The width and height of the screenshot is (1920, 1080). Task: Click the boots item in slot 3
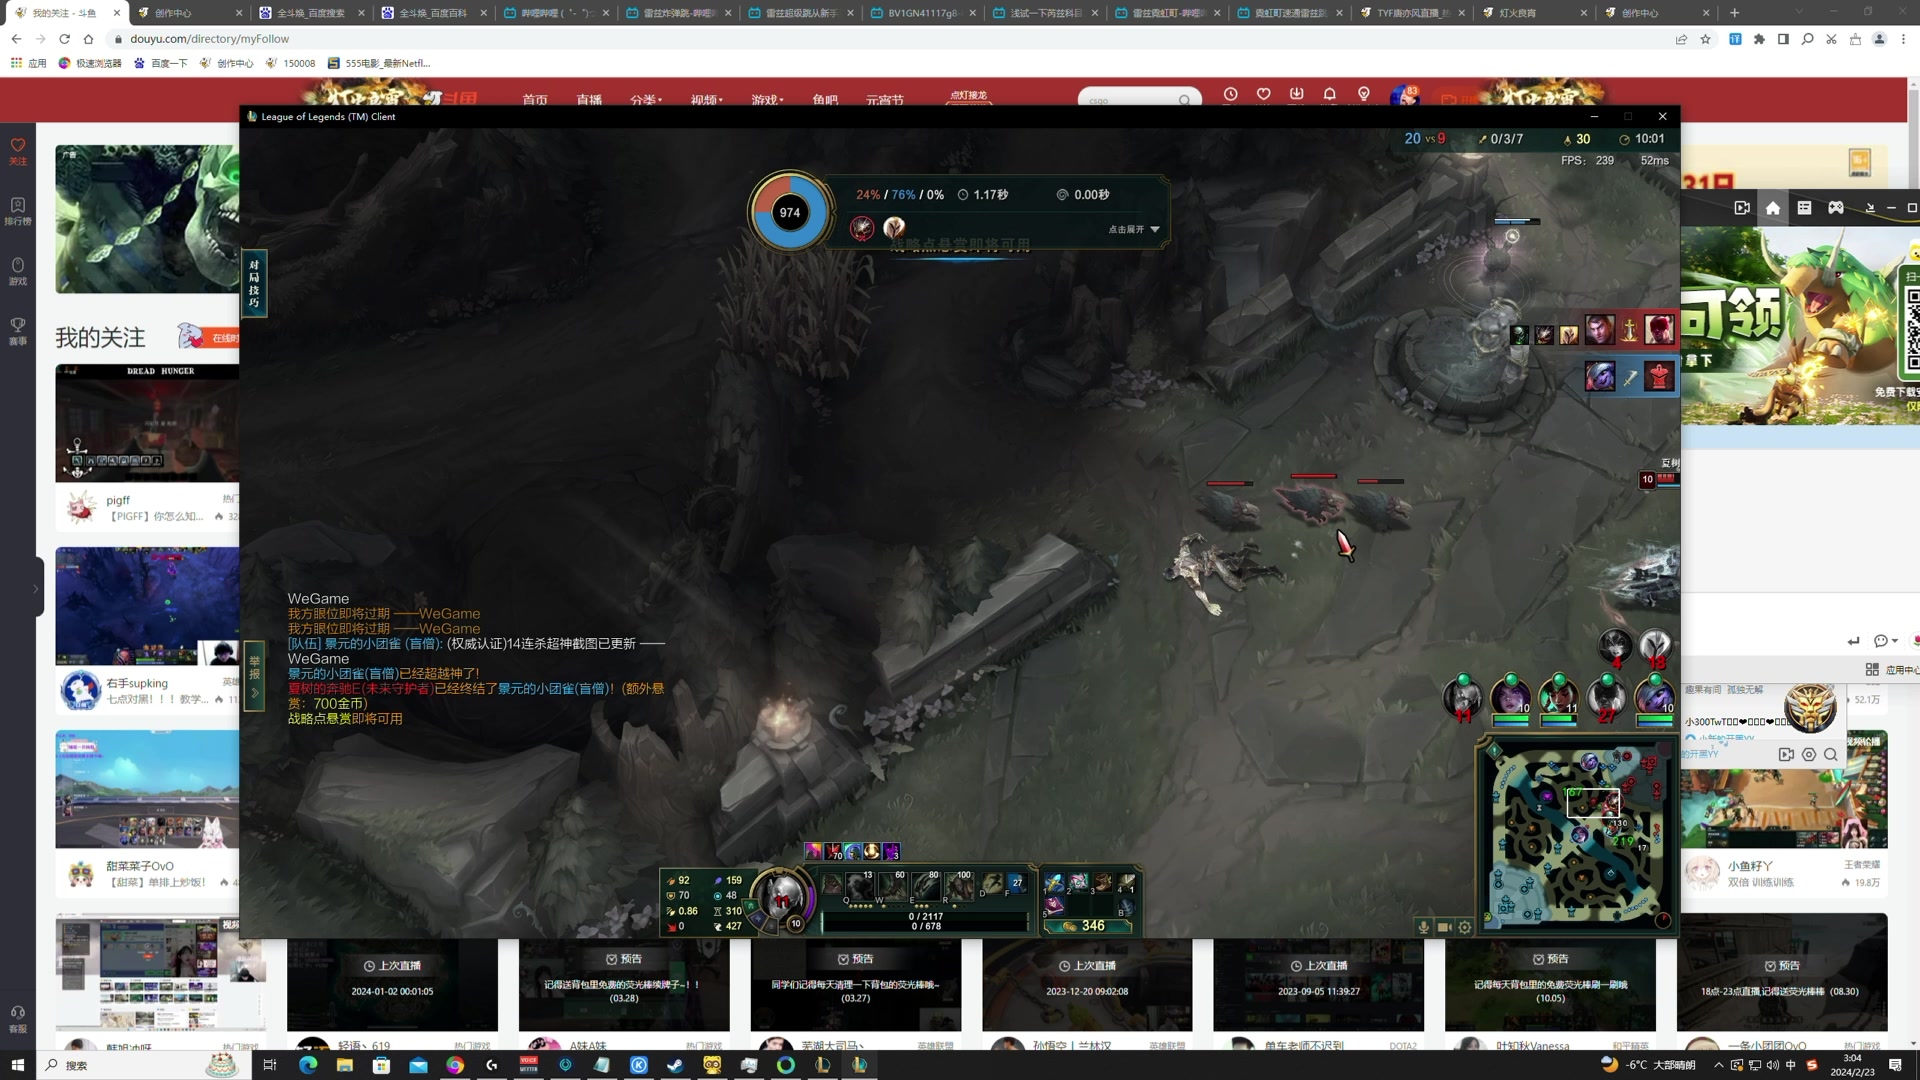(x=1102, y=882)
